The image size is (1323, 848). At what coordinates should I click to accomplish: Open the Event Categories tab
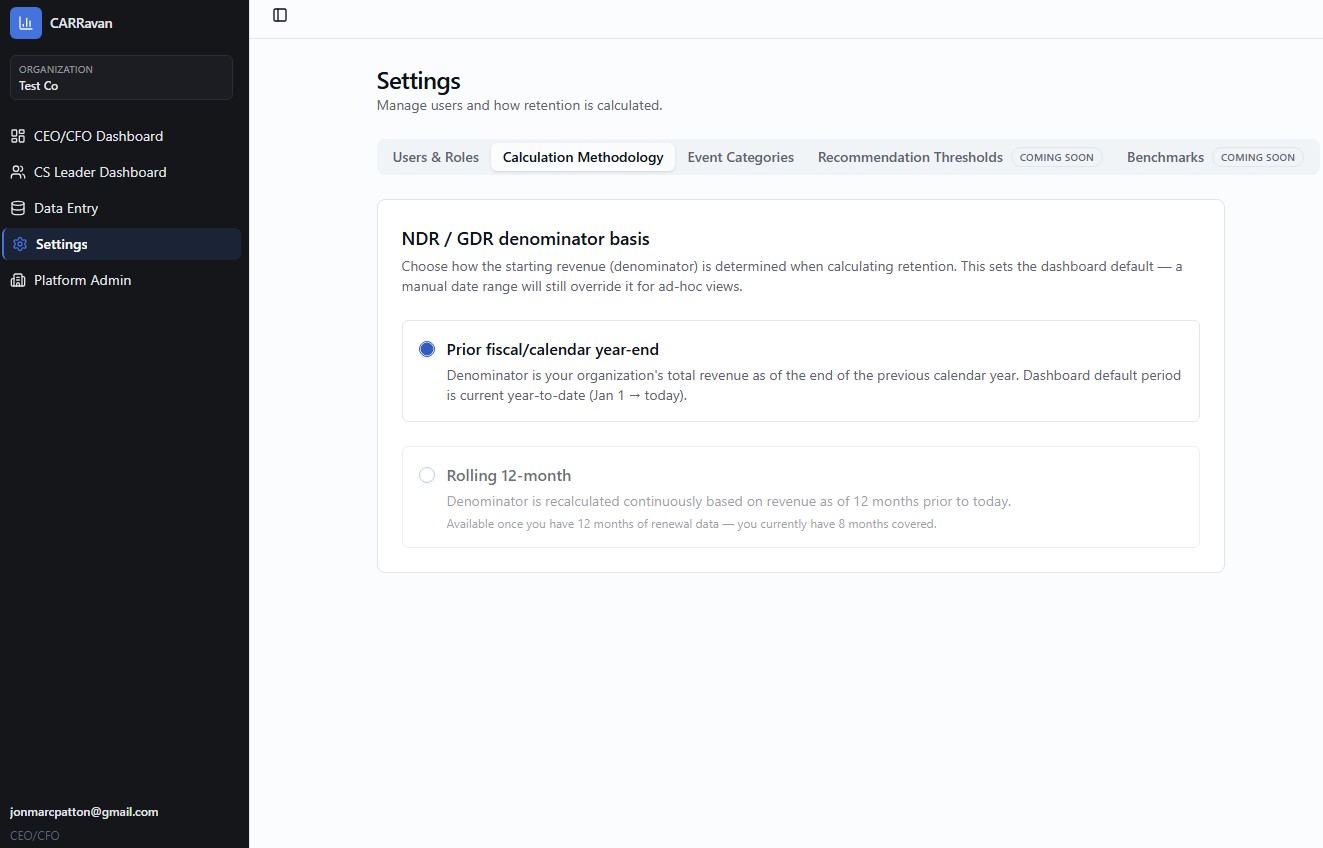(x=741, y=157)
